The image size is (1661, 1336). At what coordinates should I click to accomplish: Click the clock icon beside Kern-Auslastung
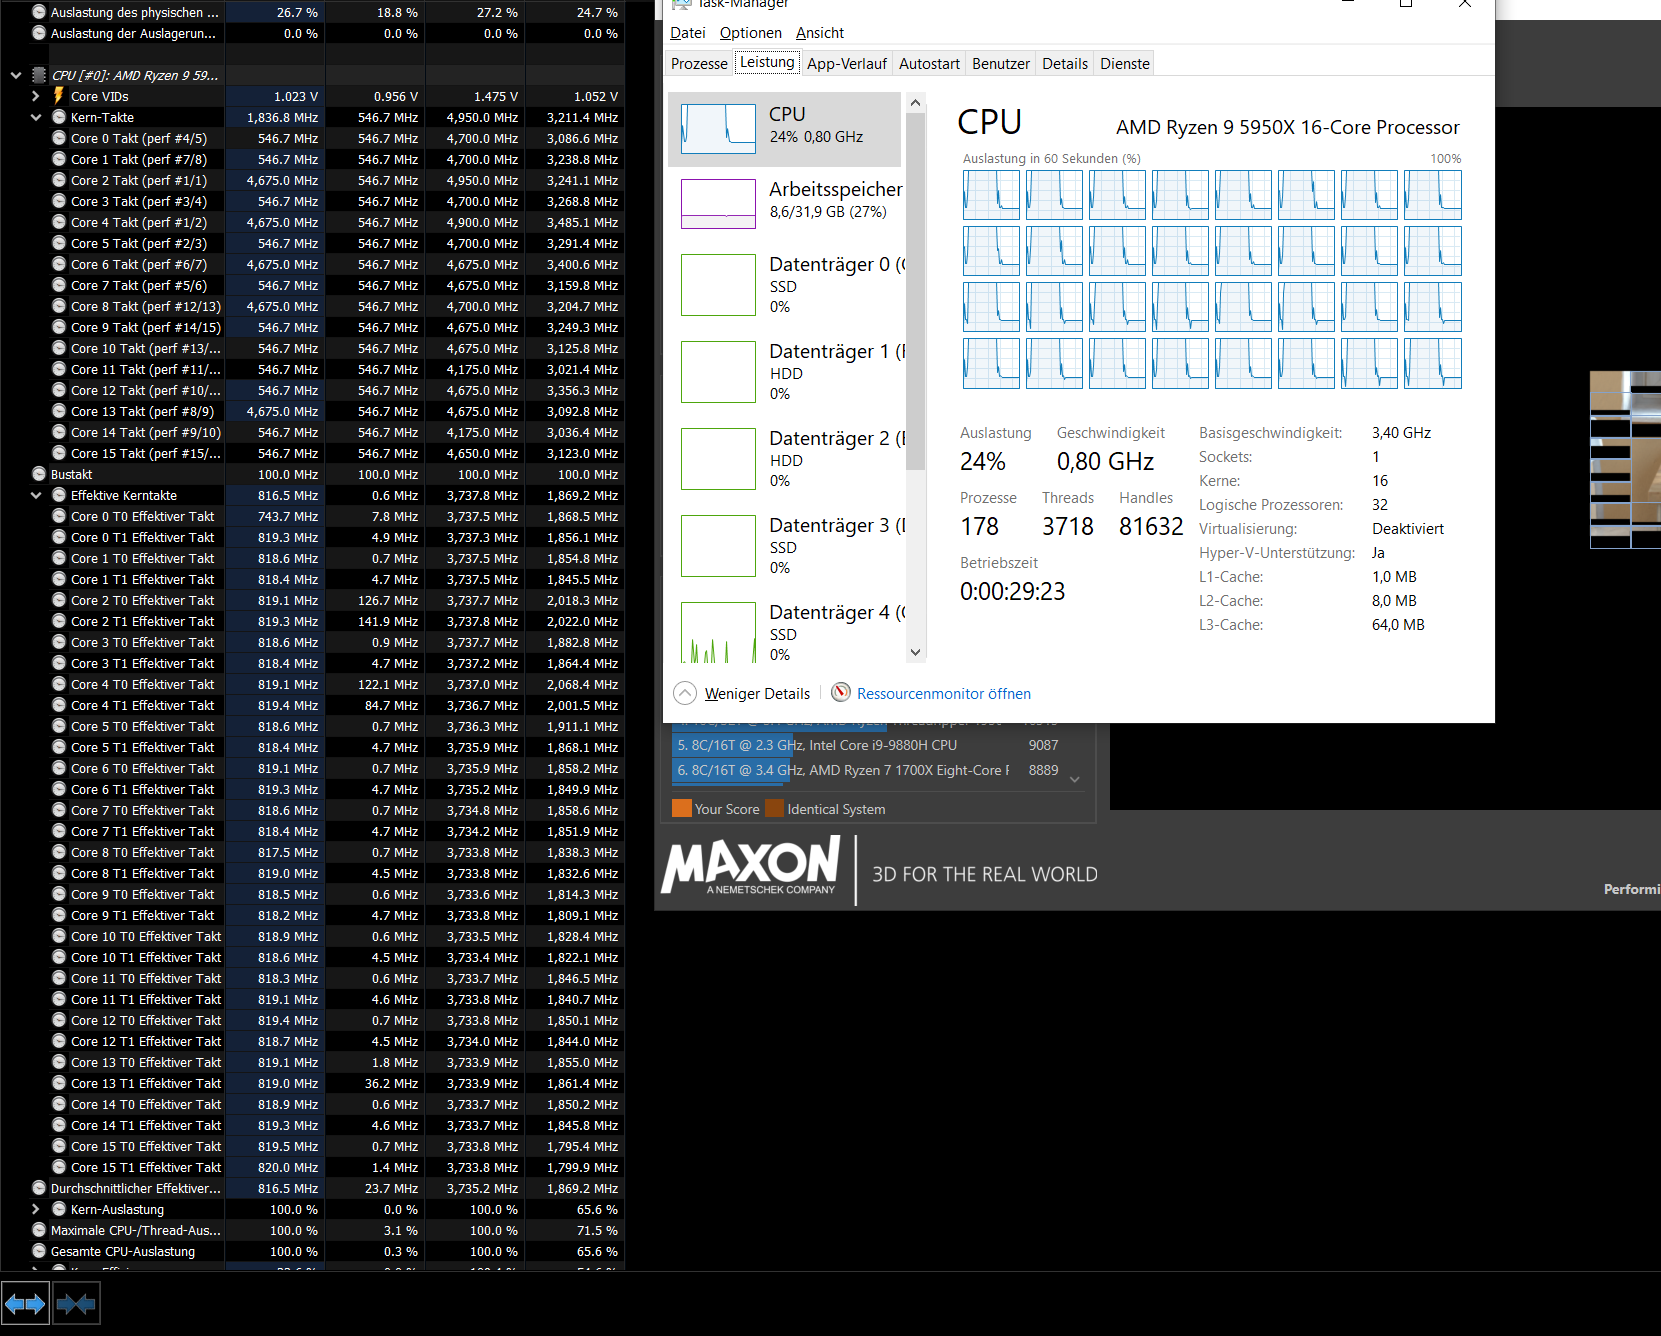59,1209
